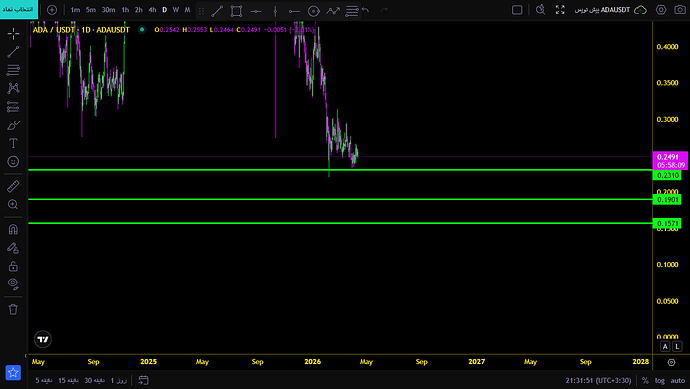Select the brush drawing tool
690x389 pixels.
point(13,125)
